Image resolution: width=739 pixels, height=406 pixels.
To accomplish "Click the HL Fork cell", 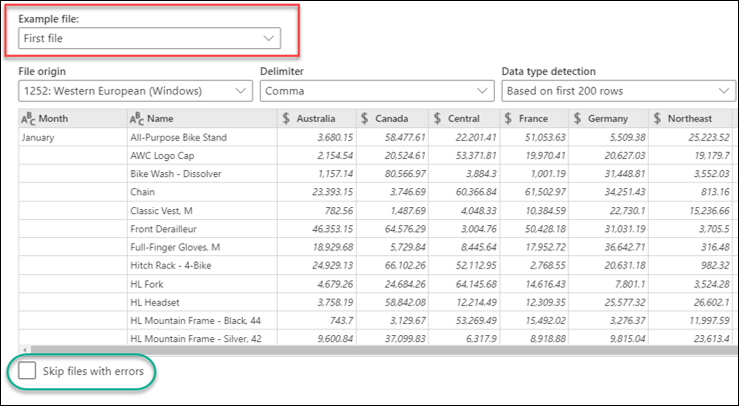I will (x=202, y=284).
